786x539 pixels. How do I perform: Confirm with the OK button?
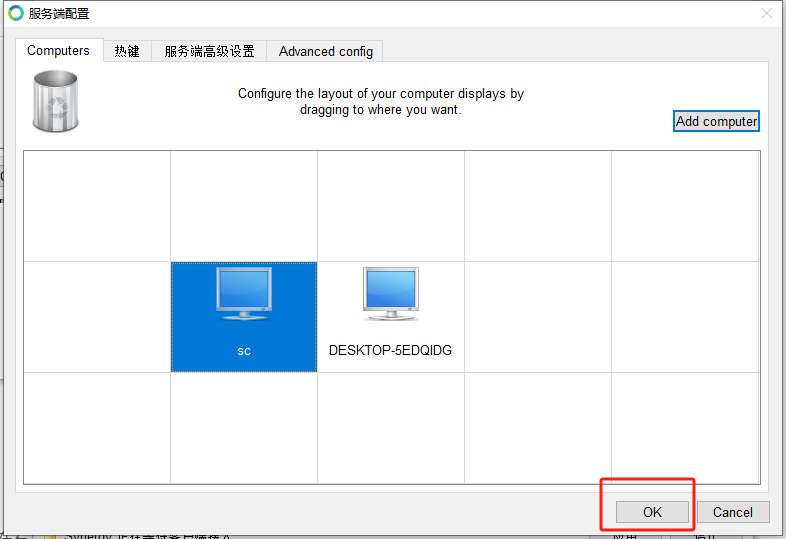pyautogui.click(x=652, y=512)
